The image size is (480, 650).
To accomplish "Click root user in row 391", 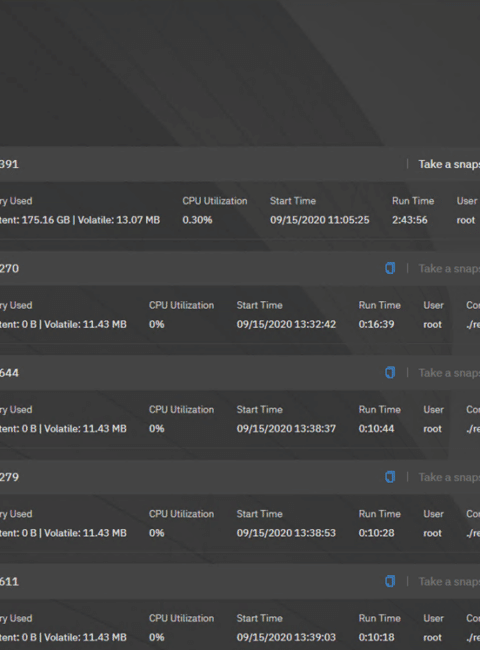I will (x=465, y=220).
